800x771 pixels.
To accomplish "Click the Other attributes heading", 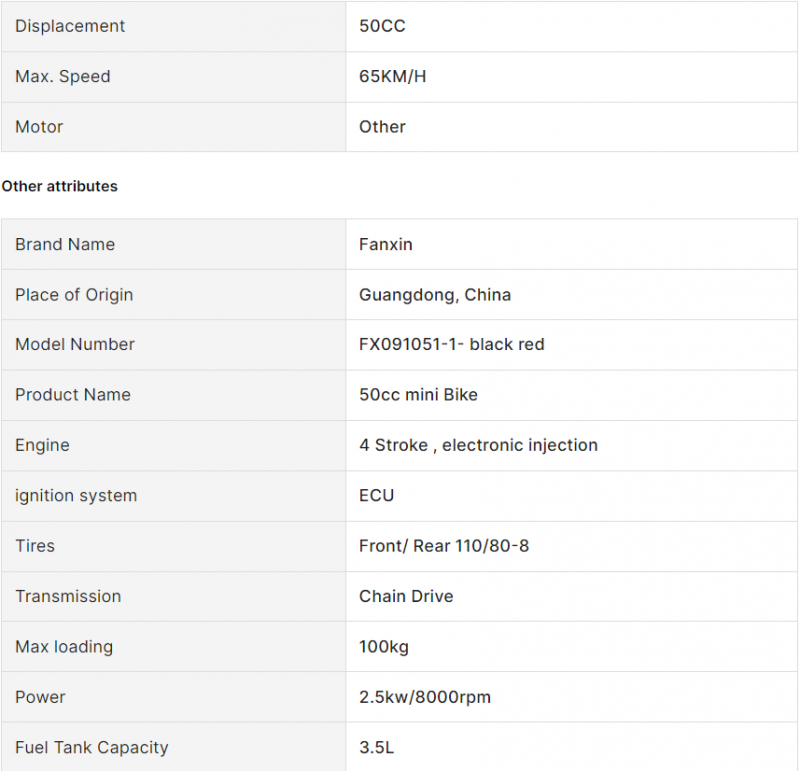I will [60, 186].
